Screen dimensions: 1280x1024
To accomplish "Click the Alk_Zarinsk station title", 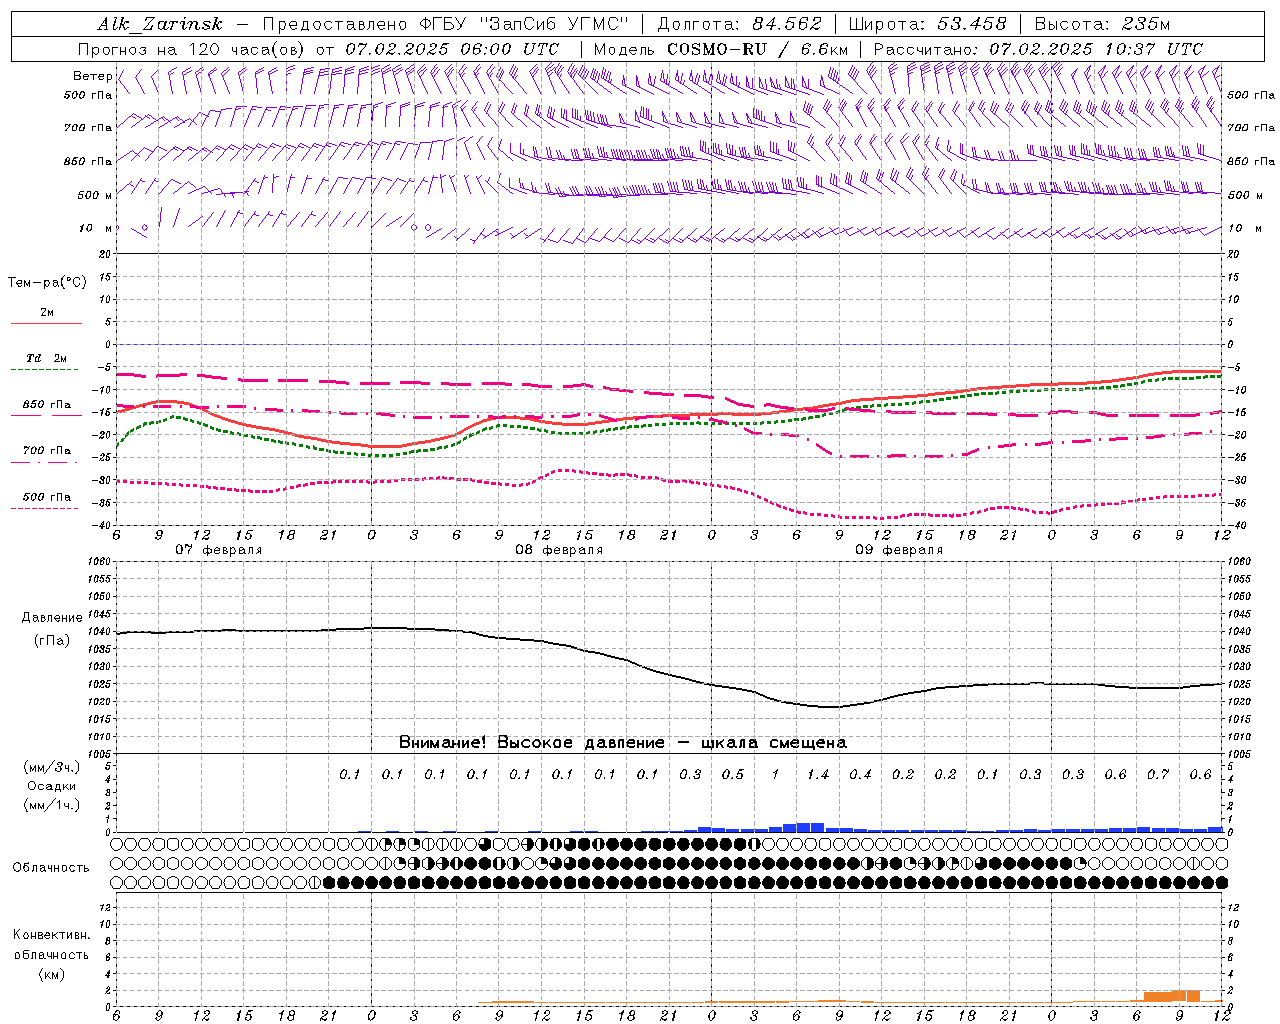I will point(160,25).
